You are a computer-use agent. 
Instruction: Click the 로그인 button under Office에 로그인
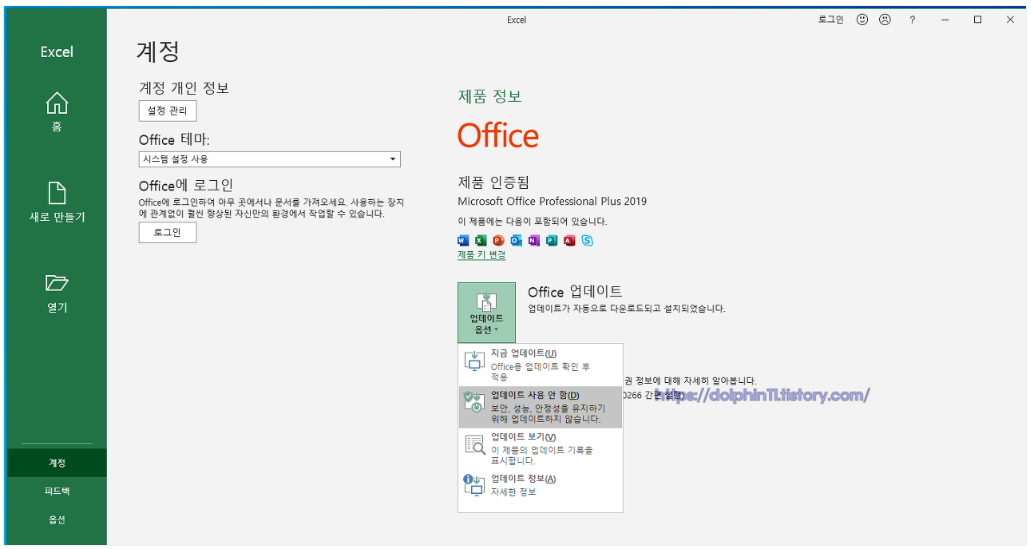pos(167,232)
